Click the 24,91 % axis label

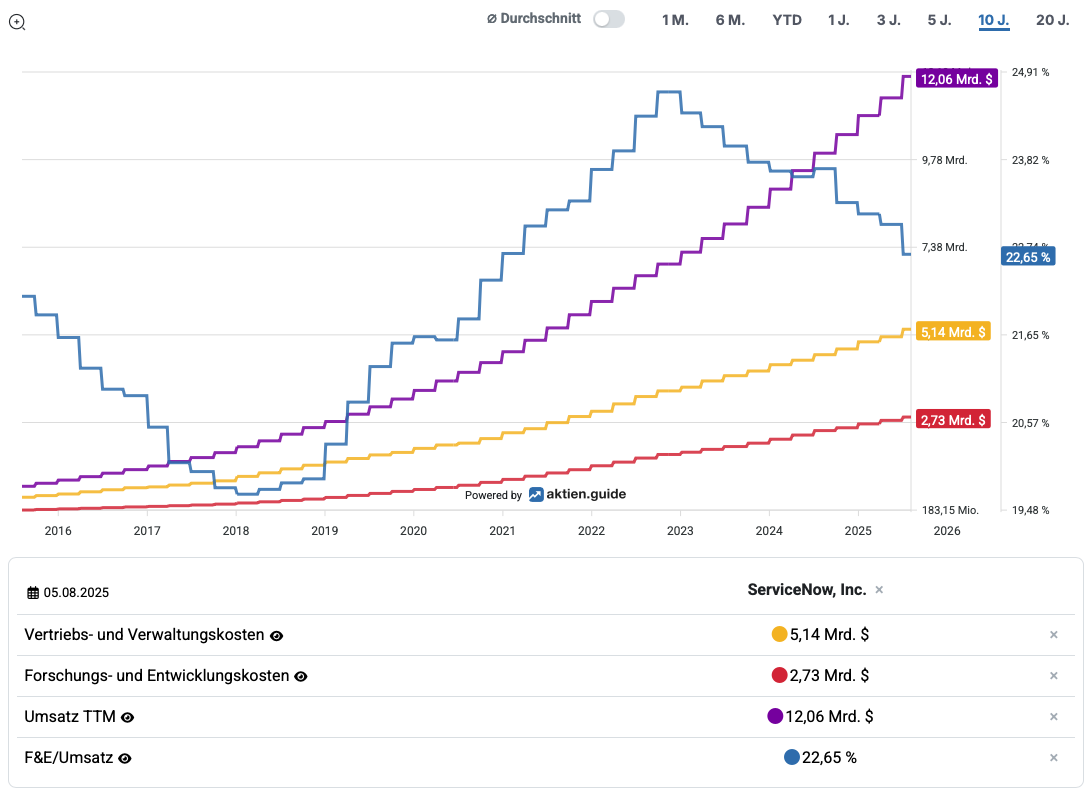(x=1031, y=72)
